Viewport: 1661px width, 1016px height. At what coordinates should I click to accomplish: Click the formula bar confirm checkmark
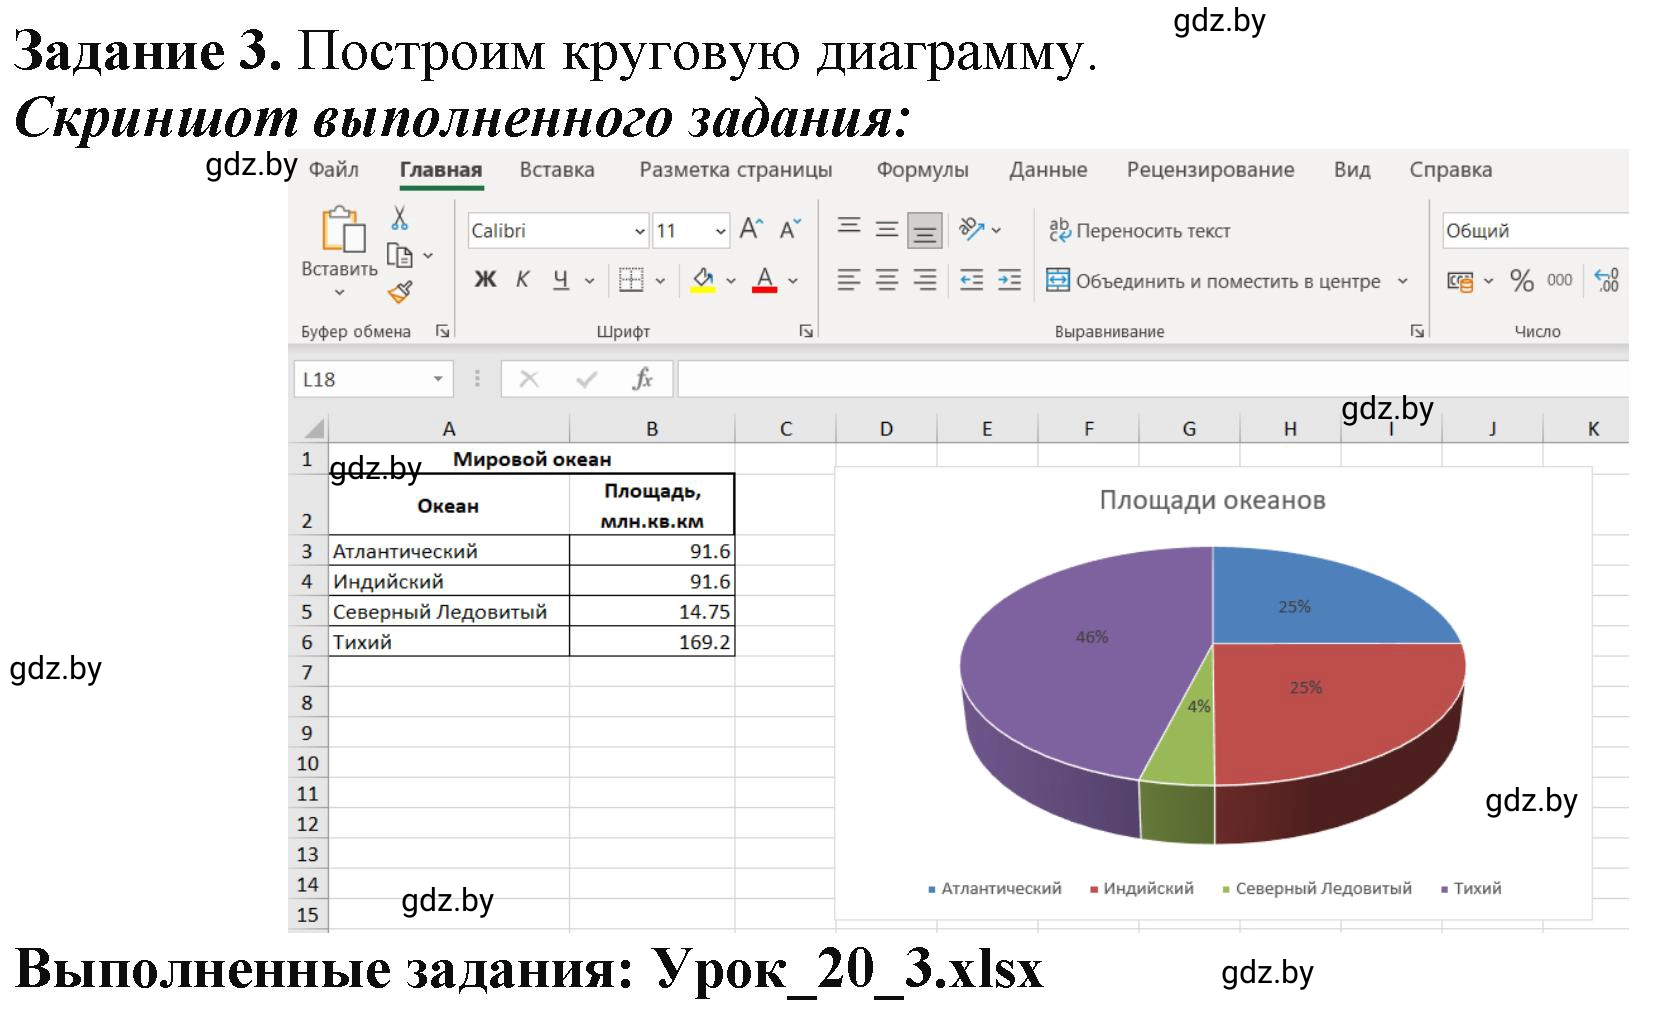[587, 379]
